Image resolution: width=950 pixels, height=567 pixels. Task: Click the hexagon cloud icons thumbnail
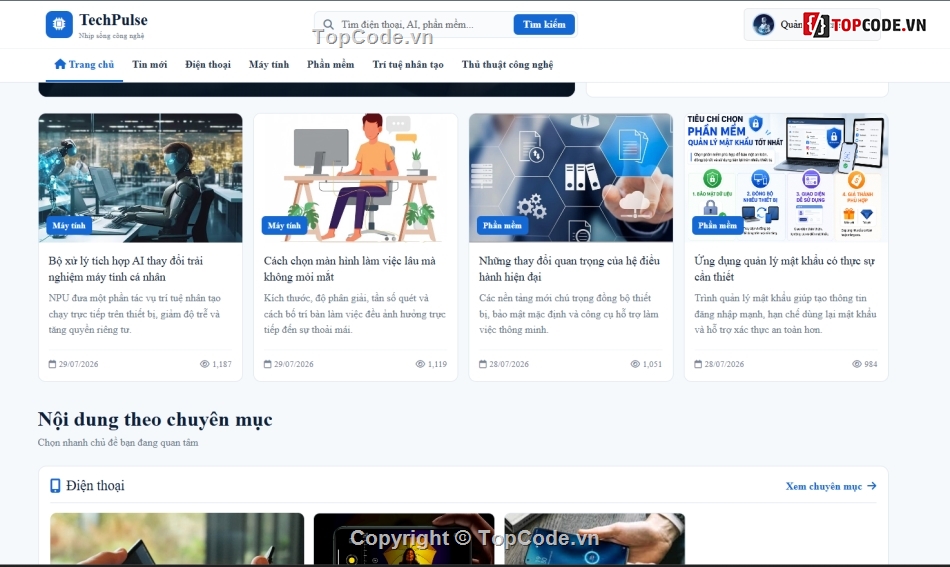click(571, 177)
